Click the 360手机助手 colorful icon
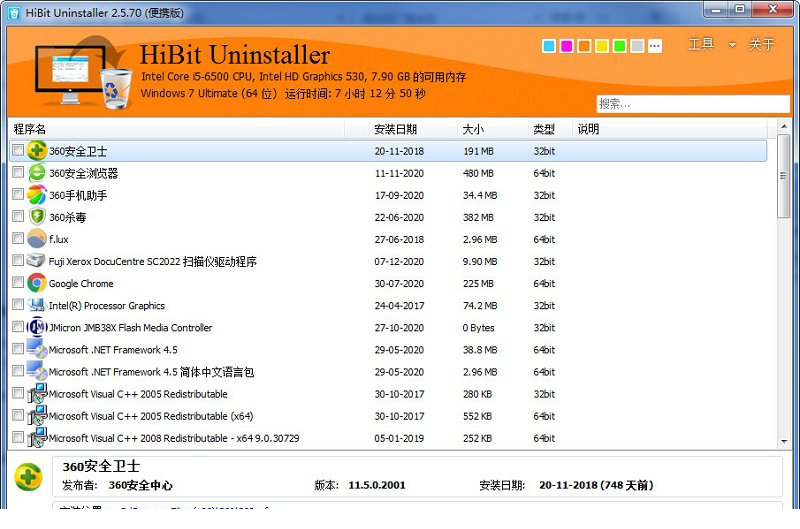This screenshot has height=529, width=800. pyautogui.click(x=37, y=195)
